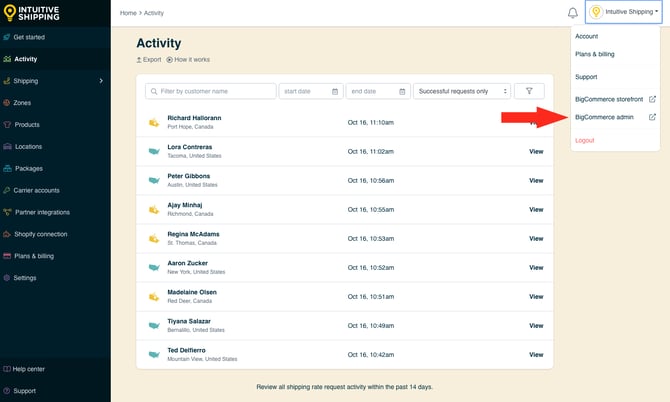Viewport: 670px width, 402px height.
Task: Click the start date calendar icon
Action: pos(335,91)
